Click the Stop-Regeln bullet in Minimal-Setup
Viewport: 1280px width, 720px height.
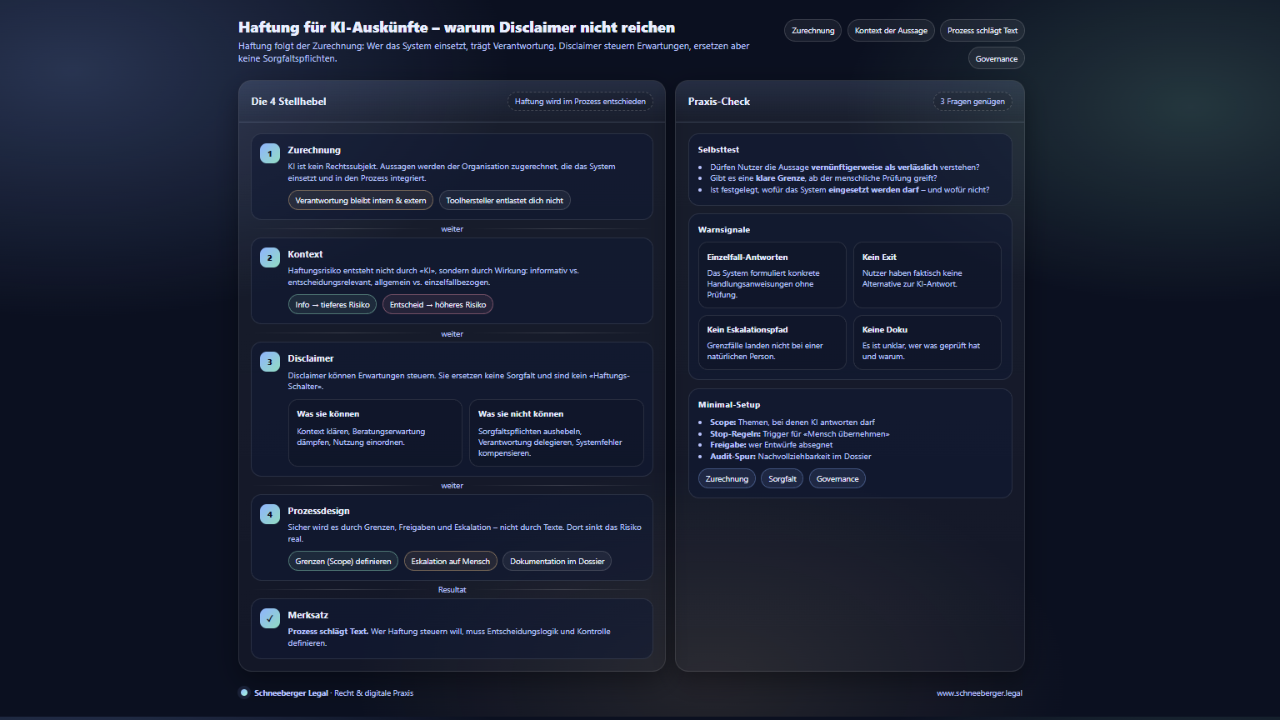pyautogui.click(x=800, y=434)
